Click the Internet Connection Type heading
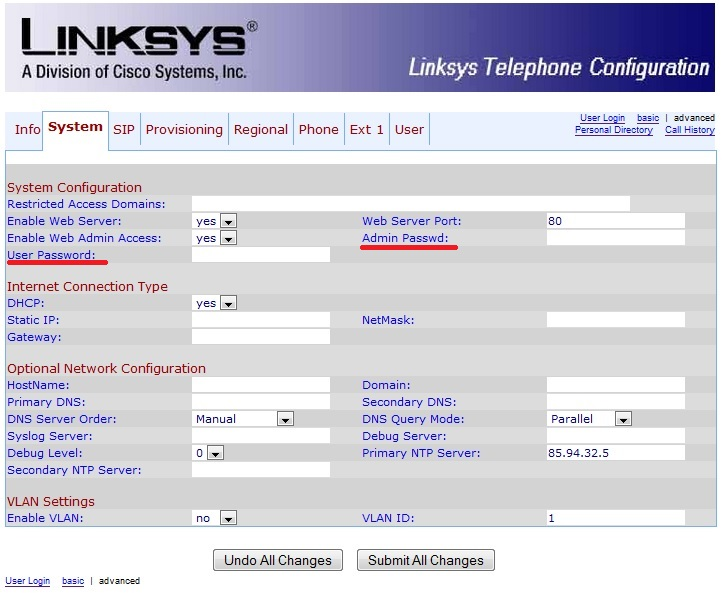This screenshot has height=593, width=722. point(87,286)
